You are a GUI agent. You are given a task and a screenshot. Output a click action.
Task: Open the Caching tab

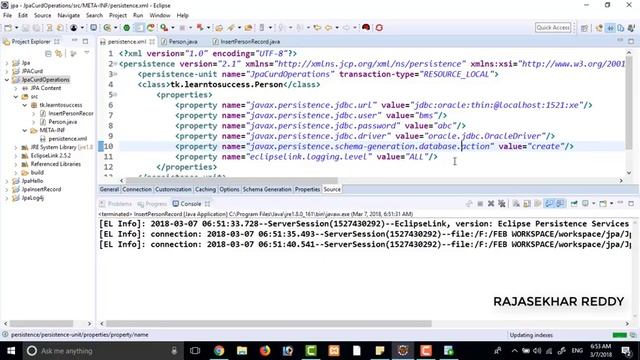[205, 189]
